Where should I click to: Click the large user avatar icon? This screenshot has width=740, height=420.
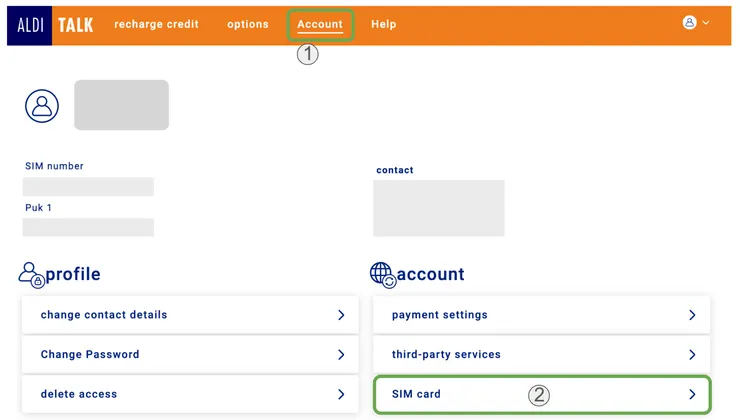42,105
